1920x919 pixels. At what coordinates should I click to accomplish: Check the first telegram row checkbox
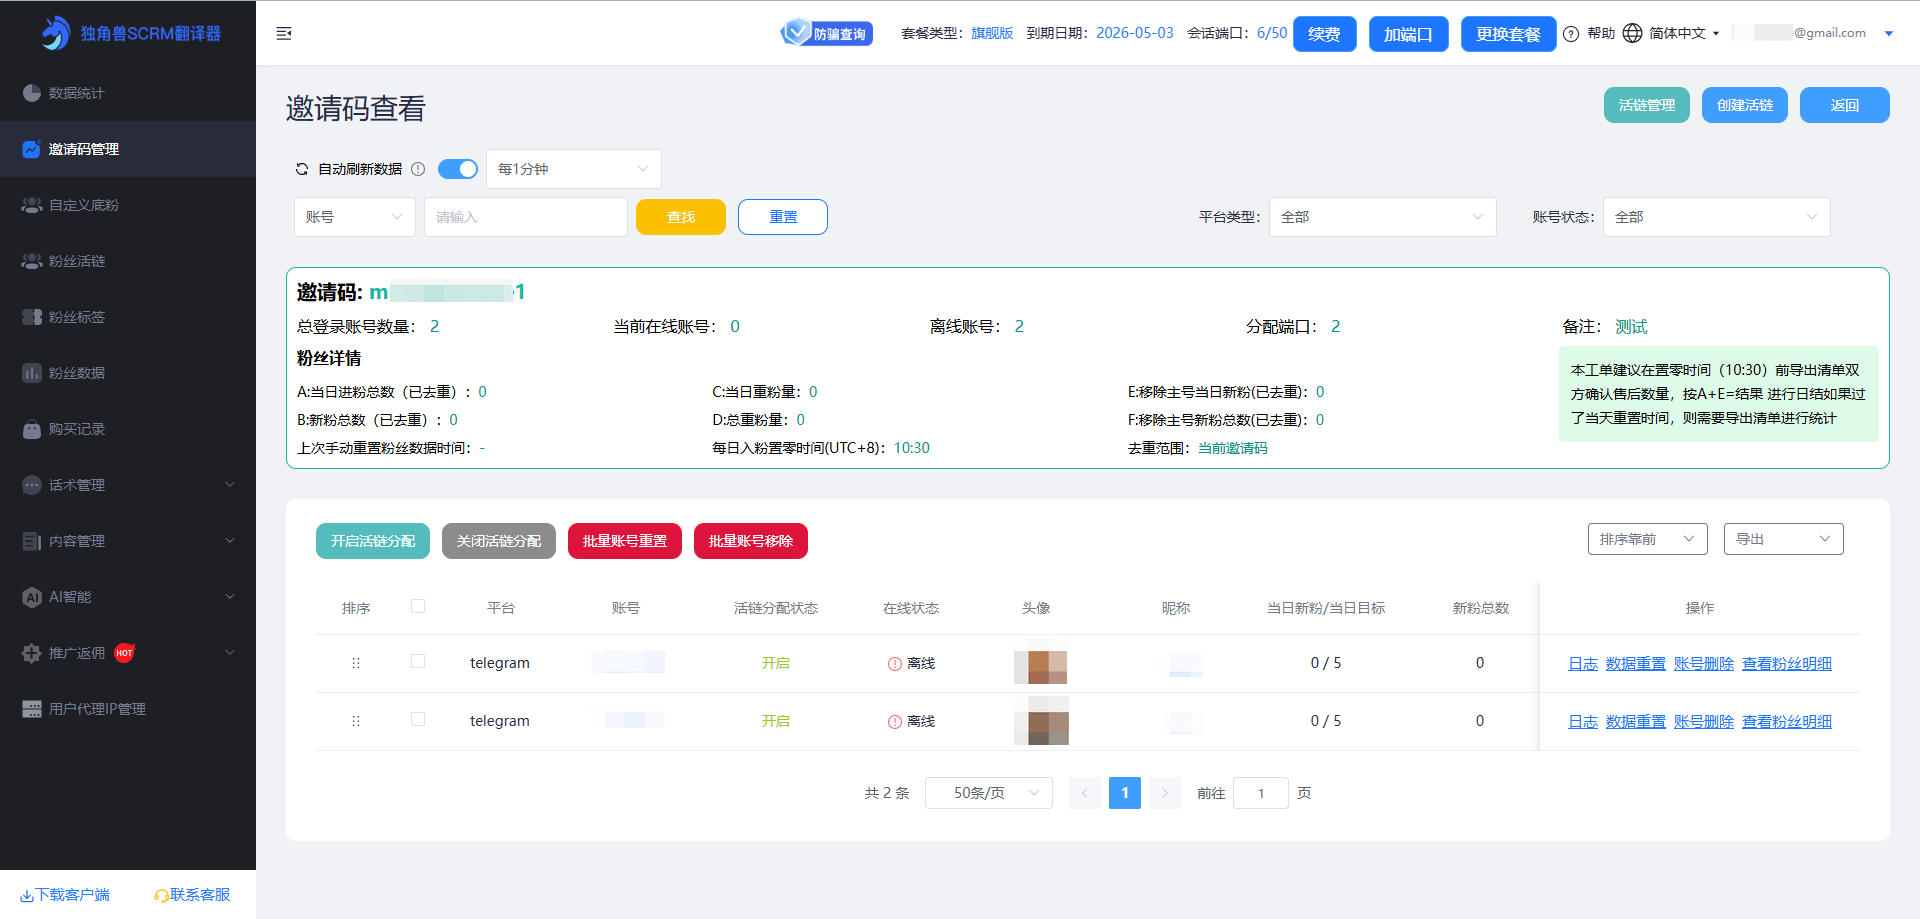(418, 661)
